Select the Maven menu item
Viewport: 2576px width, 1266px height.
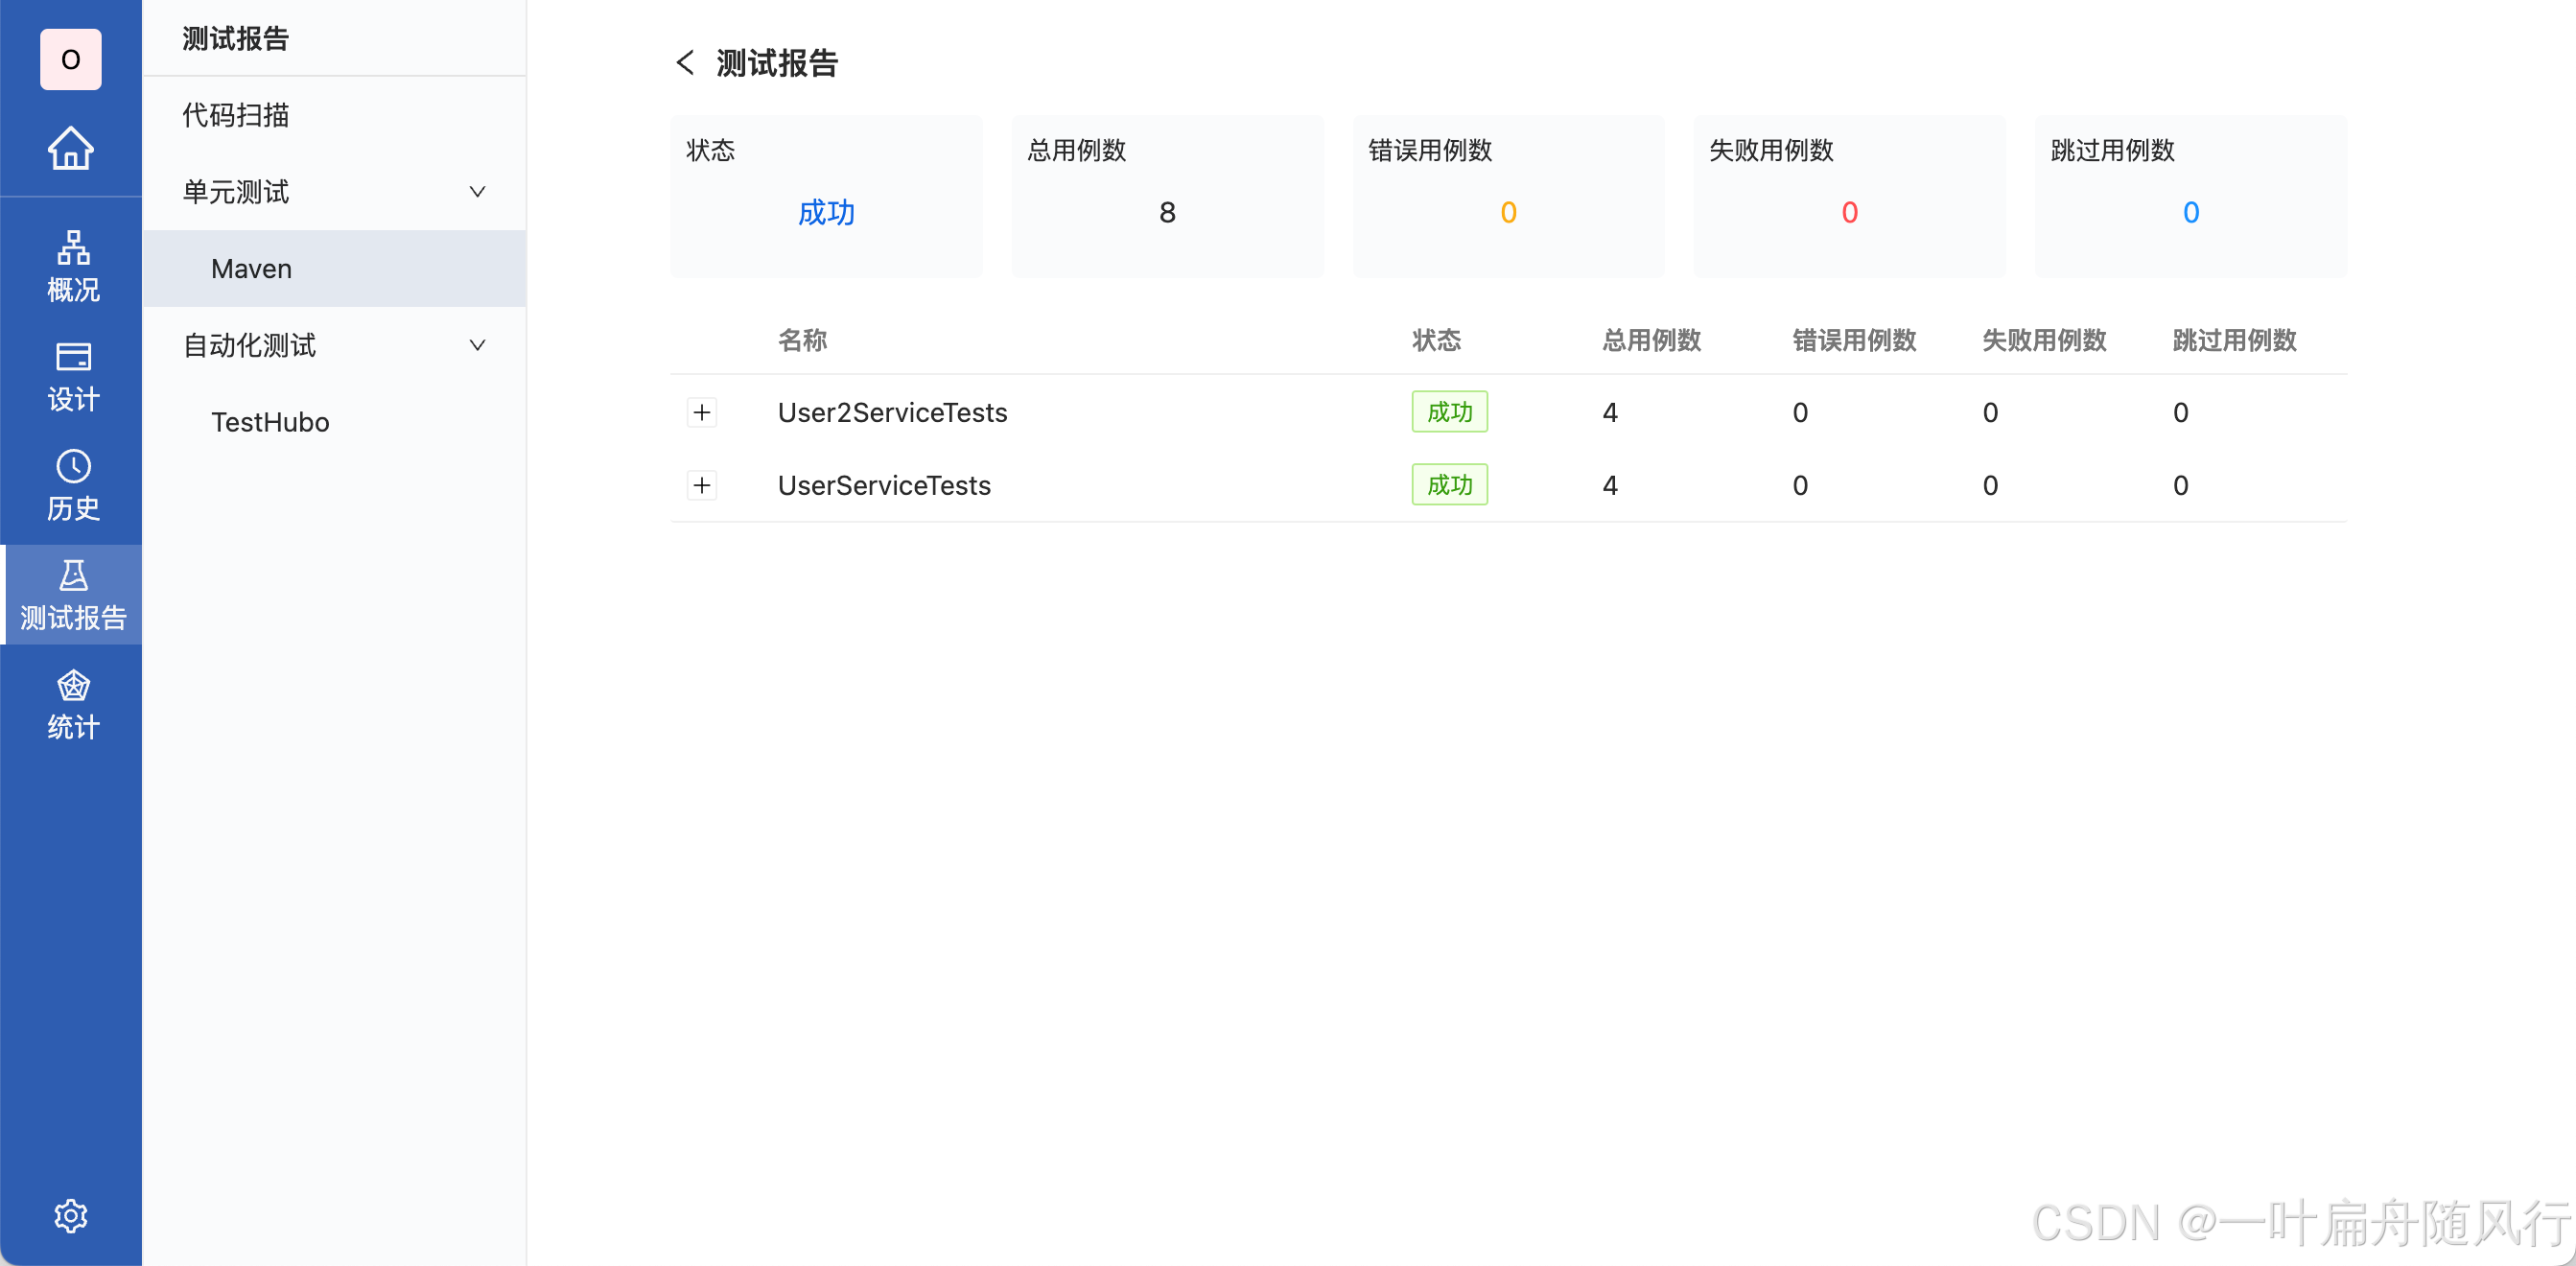pos(334,269)
